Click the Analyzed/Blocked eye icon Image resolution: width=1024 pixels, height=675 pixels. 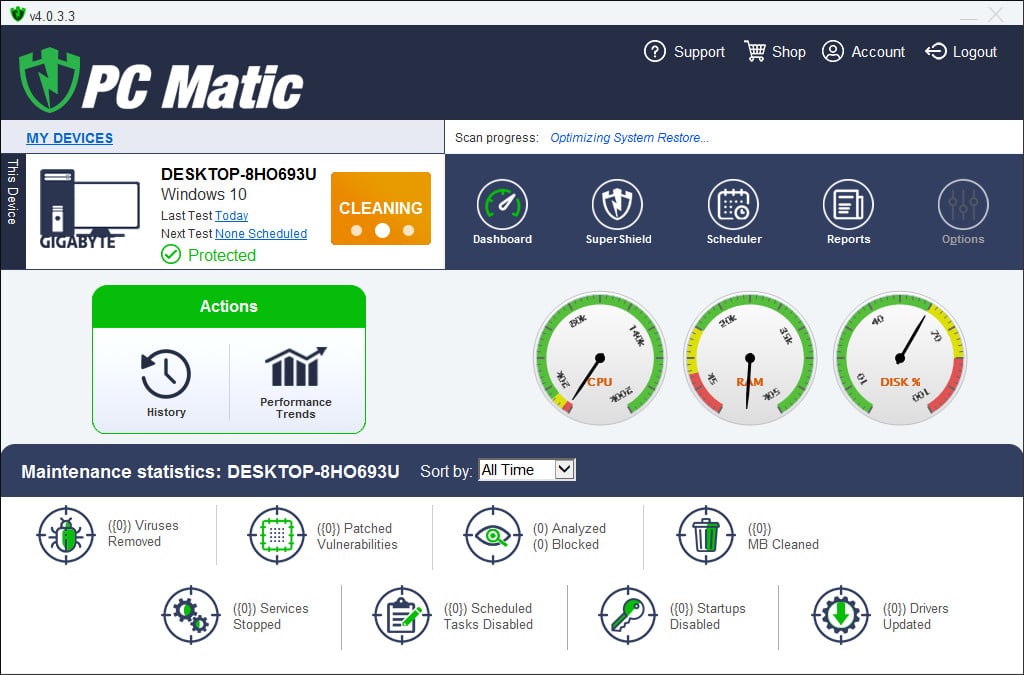point(493,535)
